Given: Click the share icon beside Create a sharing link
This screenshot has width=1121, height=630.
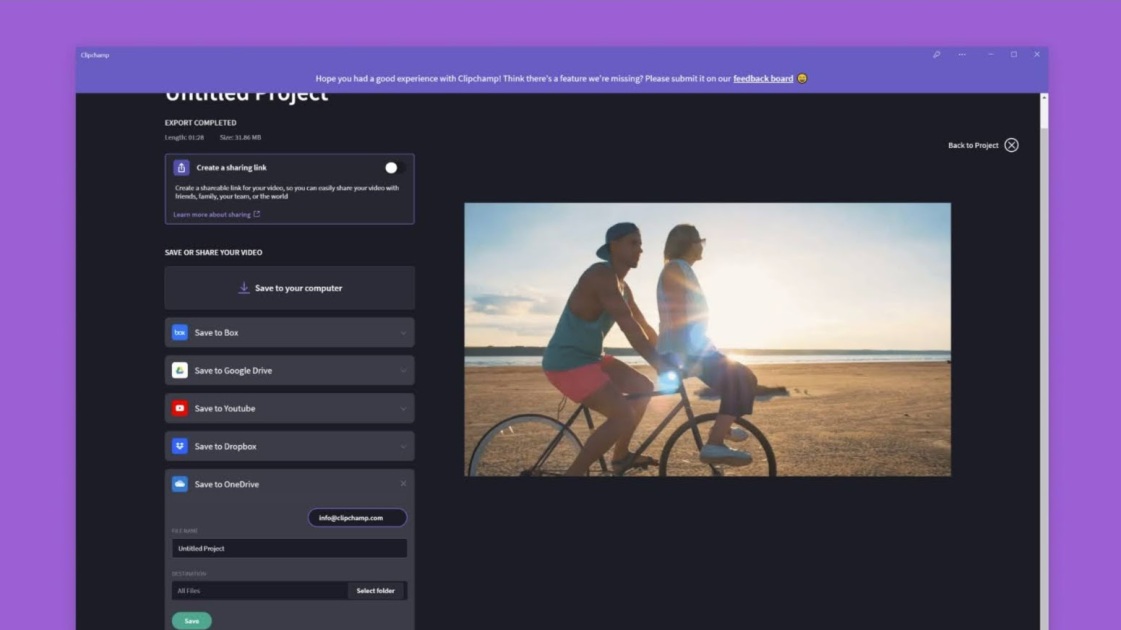Looking at the screenshot, I should 181,168.
